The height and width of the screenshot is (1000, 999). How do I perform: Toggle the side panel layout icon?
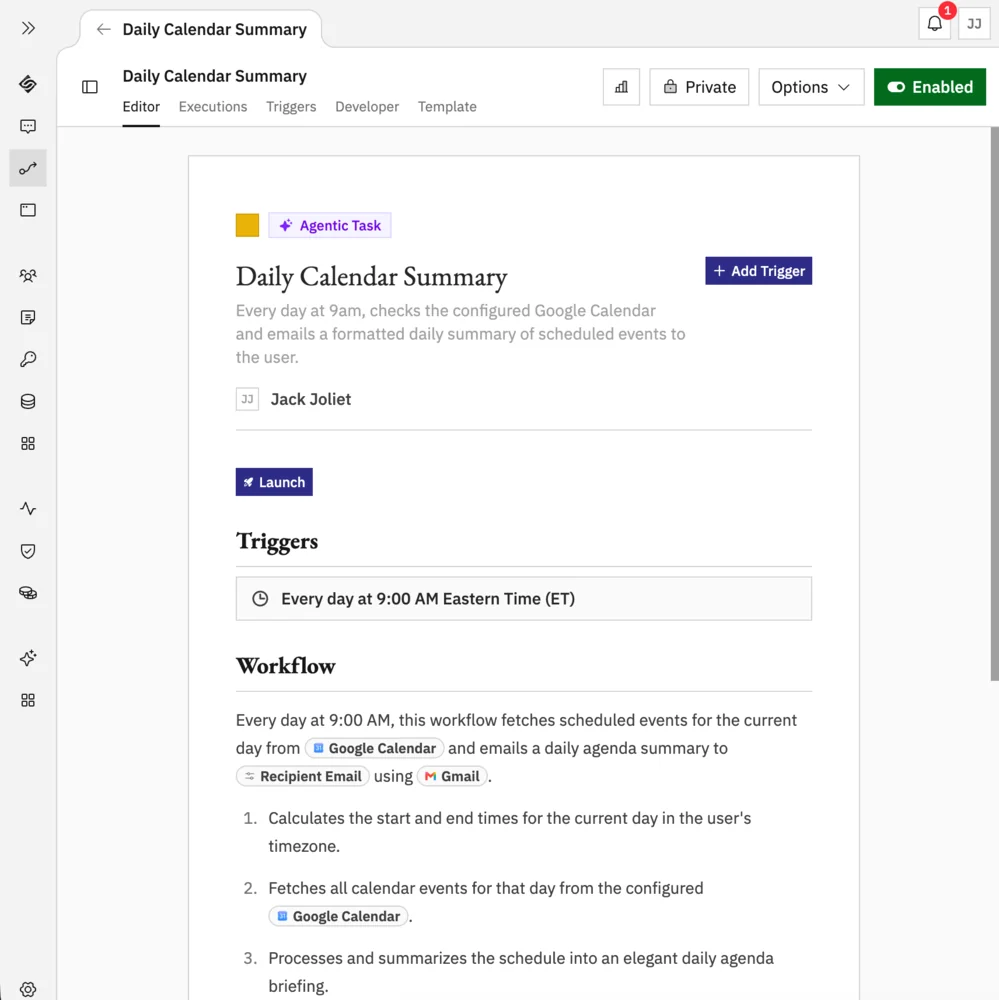click(90, 87)
